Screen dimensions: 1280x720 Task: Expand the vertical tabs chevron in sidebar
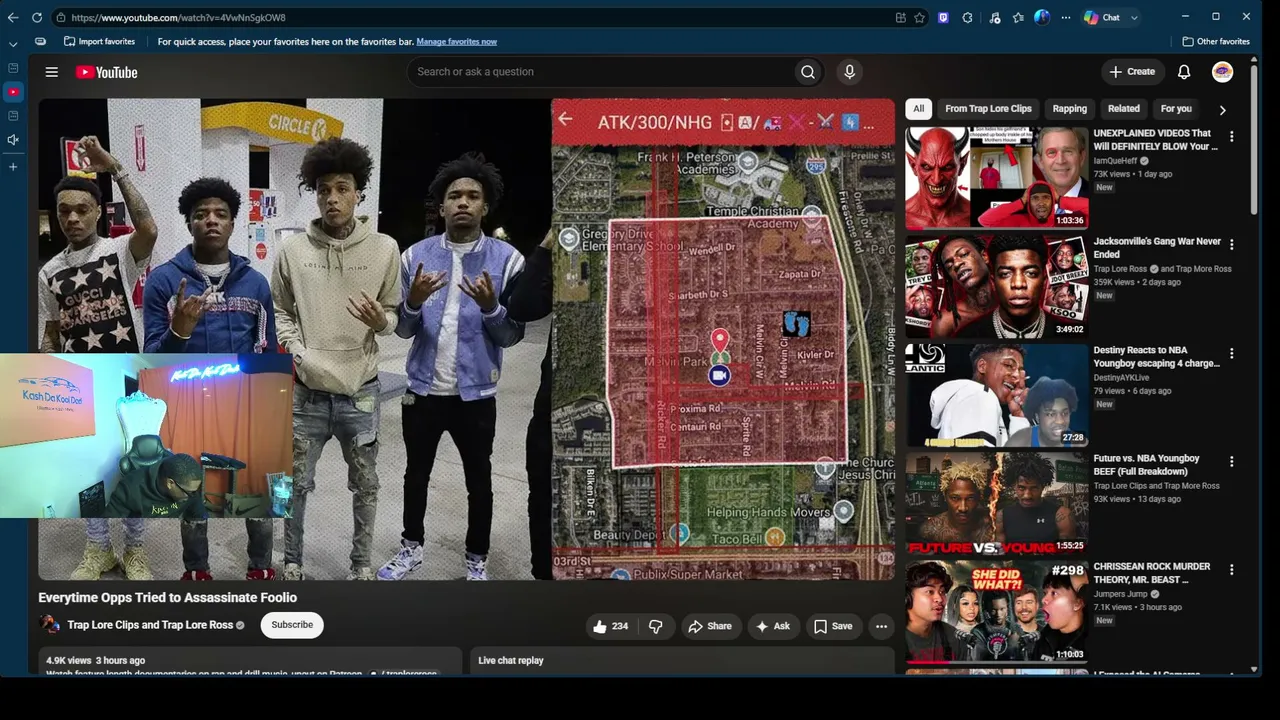13,44
